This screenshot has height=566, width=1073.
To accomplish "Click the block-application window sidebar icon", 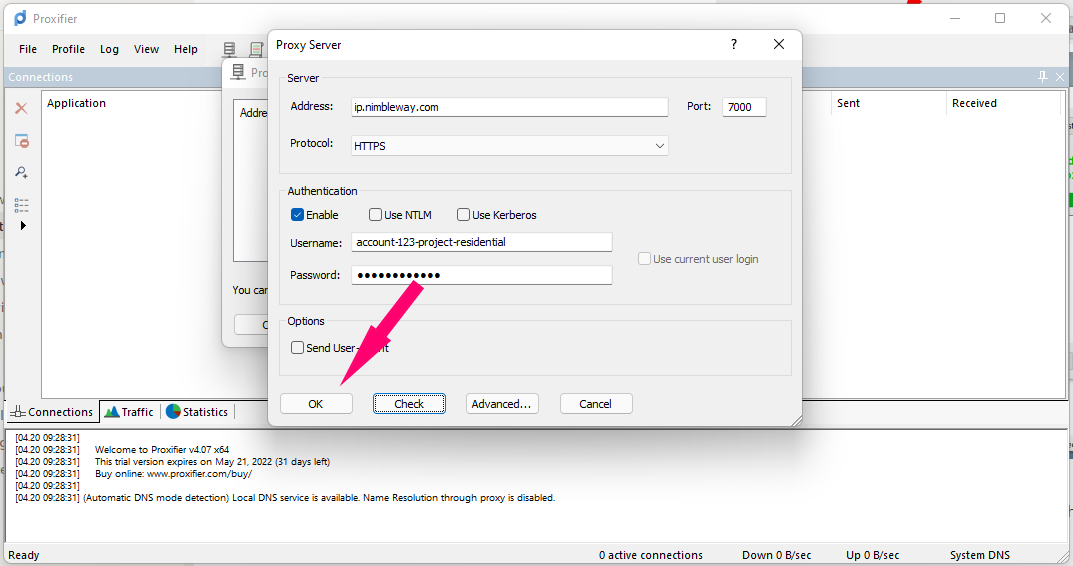I will tap(21, 140).
